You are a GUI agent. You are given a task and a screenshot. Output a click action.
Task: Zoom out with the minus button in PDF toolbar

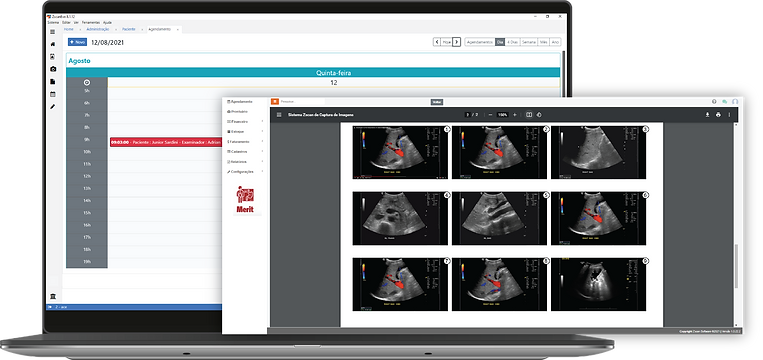coord(490,115)
